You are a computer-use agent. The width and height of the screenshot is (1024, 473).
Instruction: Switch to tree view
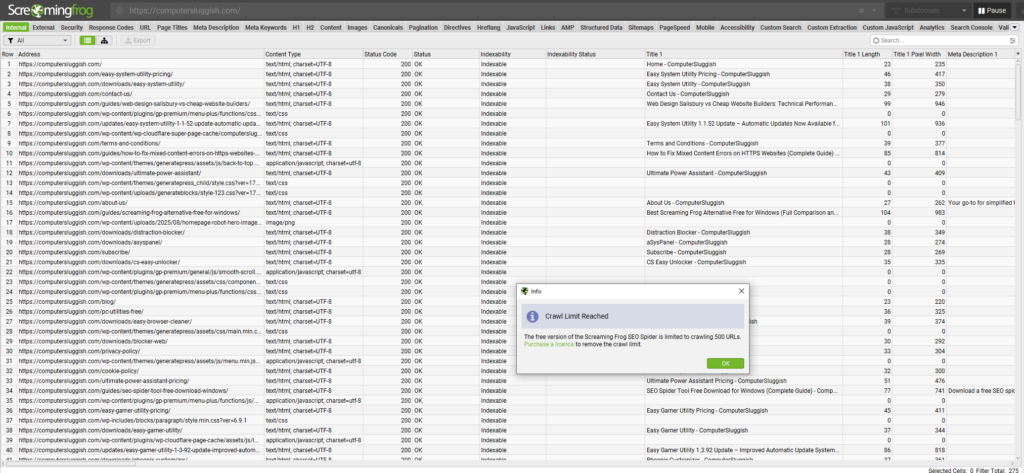point(103,41)
